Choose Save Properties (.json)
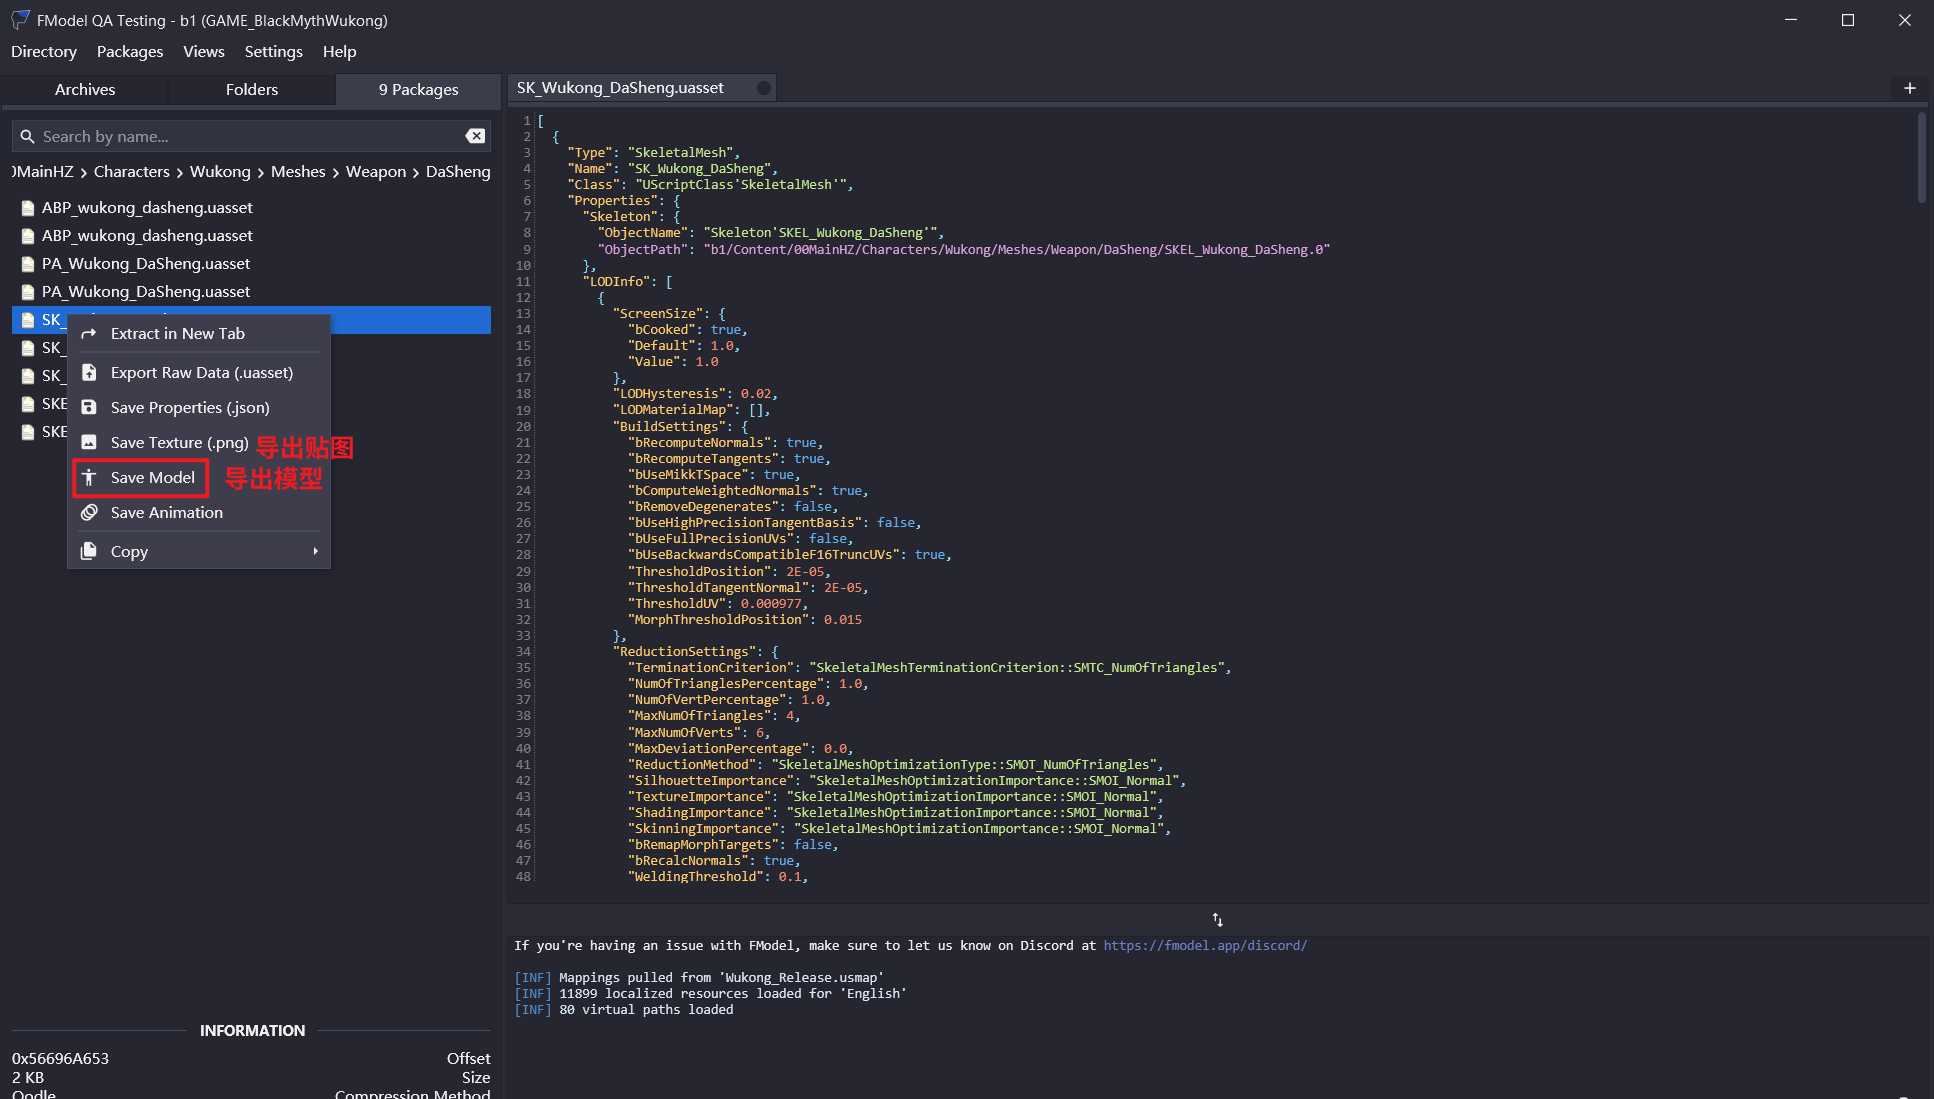Image resolution: width=1934 pixels, height=1099 pixels. pos(199,407)
